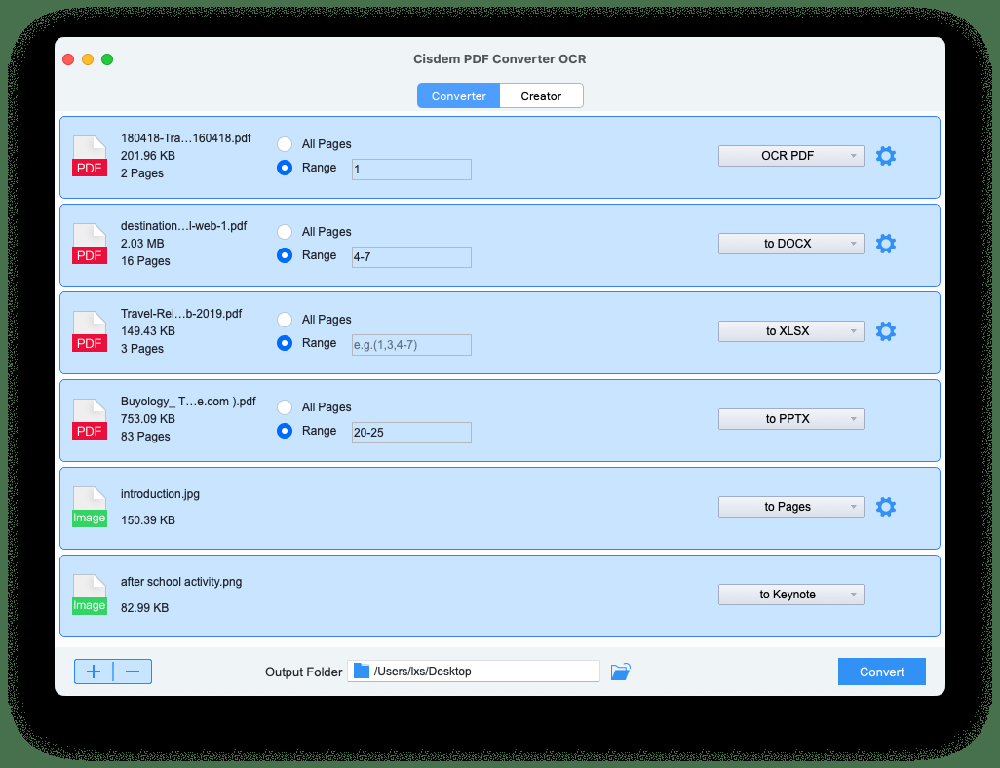Switch to the Creator tab
This screenshot has width=1000, height=768.
coord(541,96)
